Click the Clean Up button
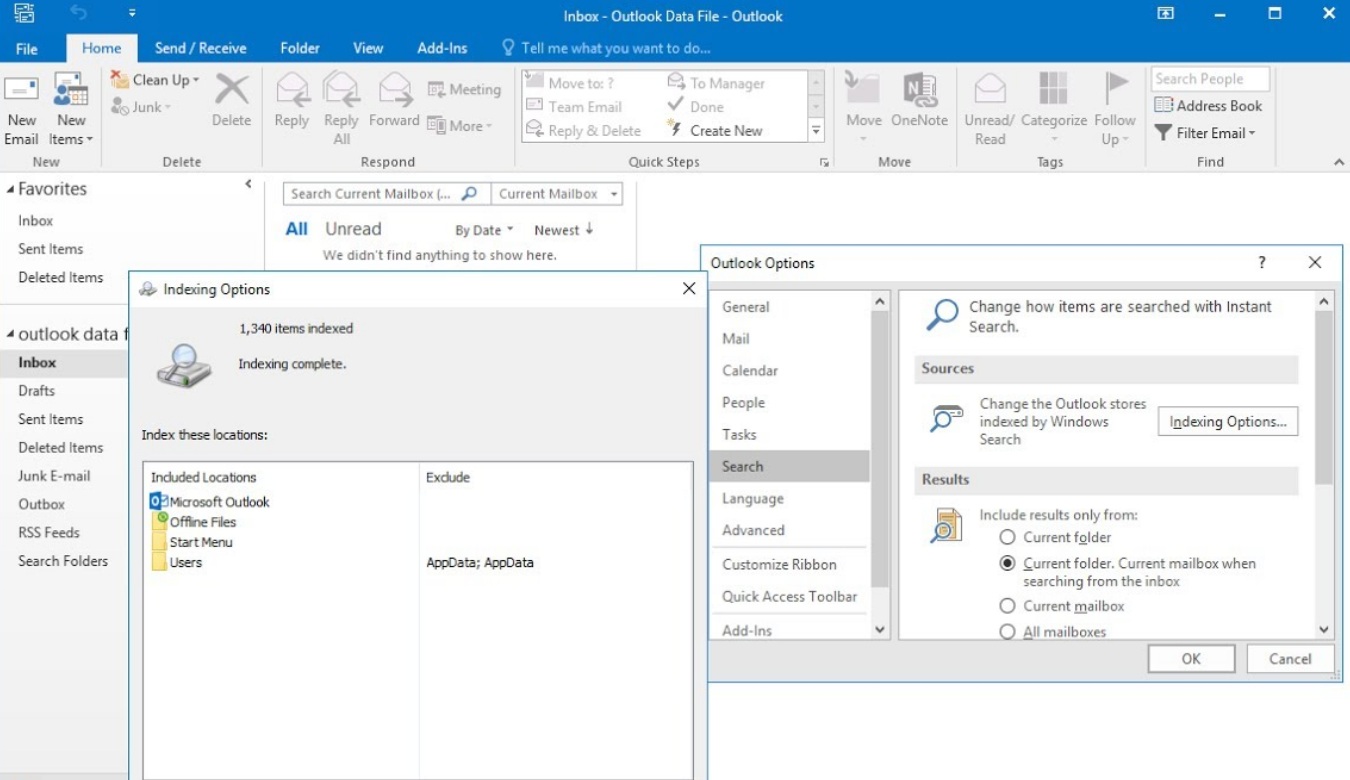This screenshot has height=780, width=1350. (155, 80)
